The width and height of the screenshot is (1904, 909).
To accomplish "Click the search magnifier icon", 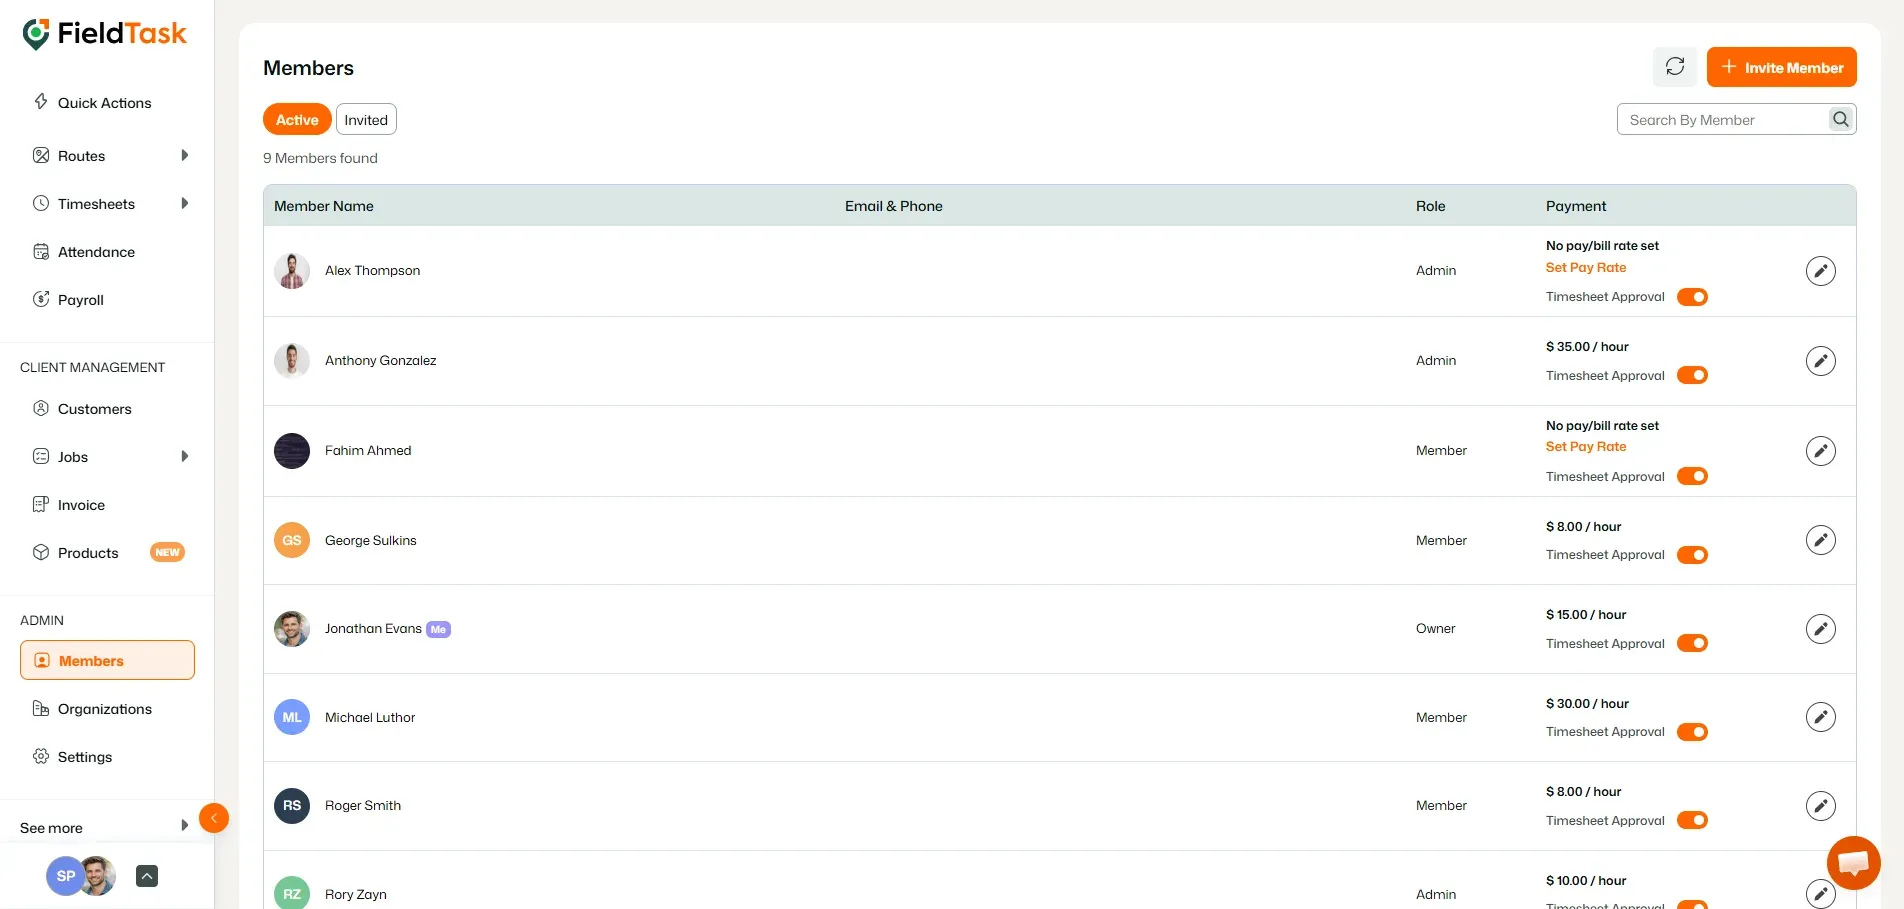I will (1841, 119).
